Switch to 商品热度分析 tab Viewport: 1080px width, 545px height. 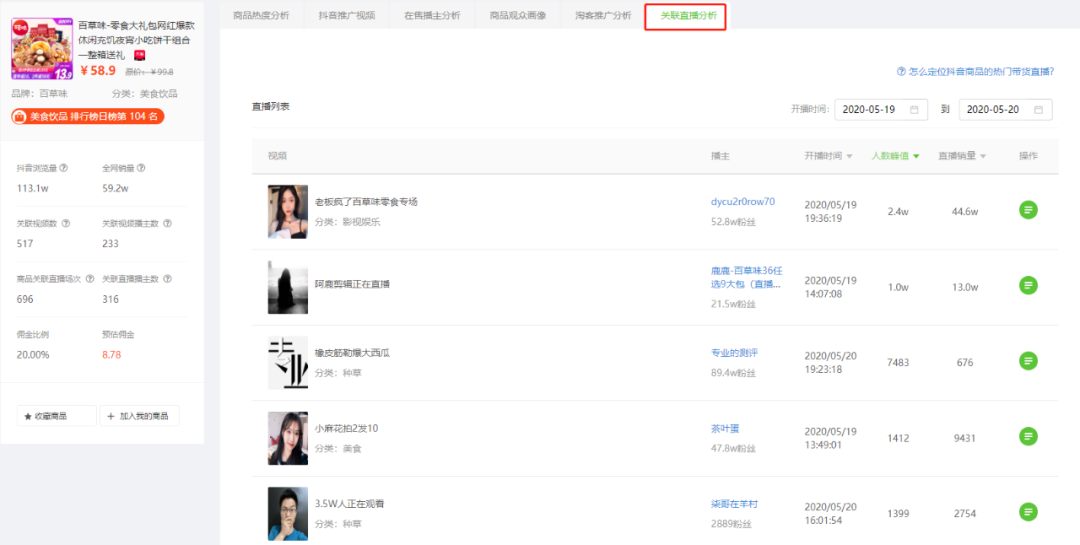(x=261, y=15)
